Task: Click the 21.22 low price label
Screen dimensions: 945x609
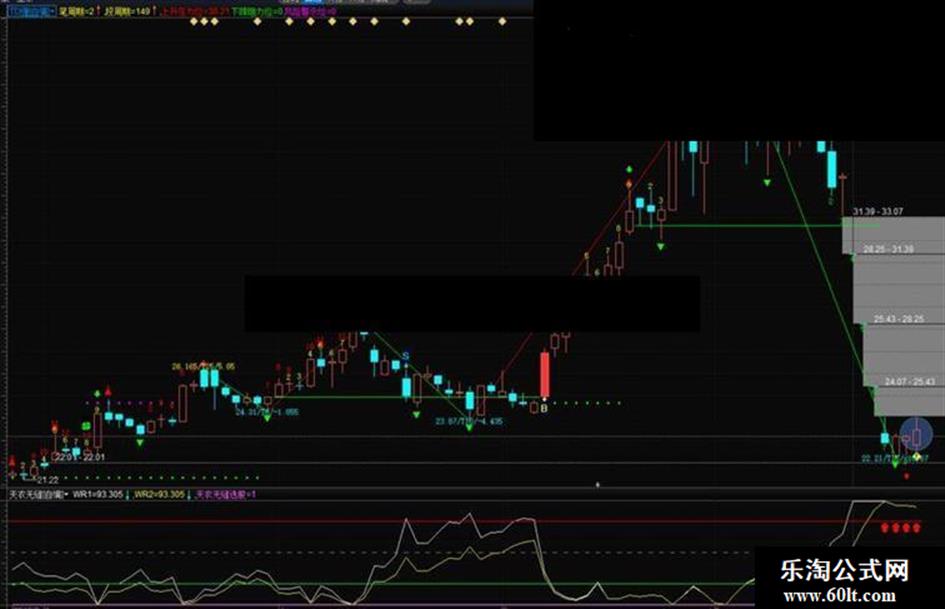Action: tap(48, 480)
